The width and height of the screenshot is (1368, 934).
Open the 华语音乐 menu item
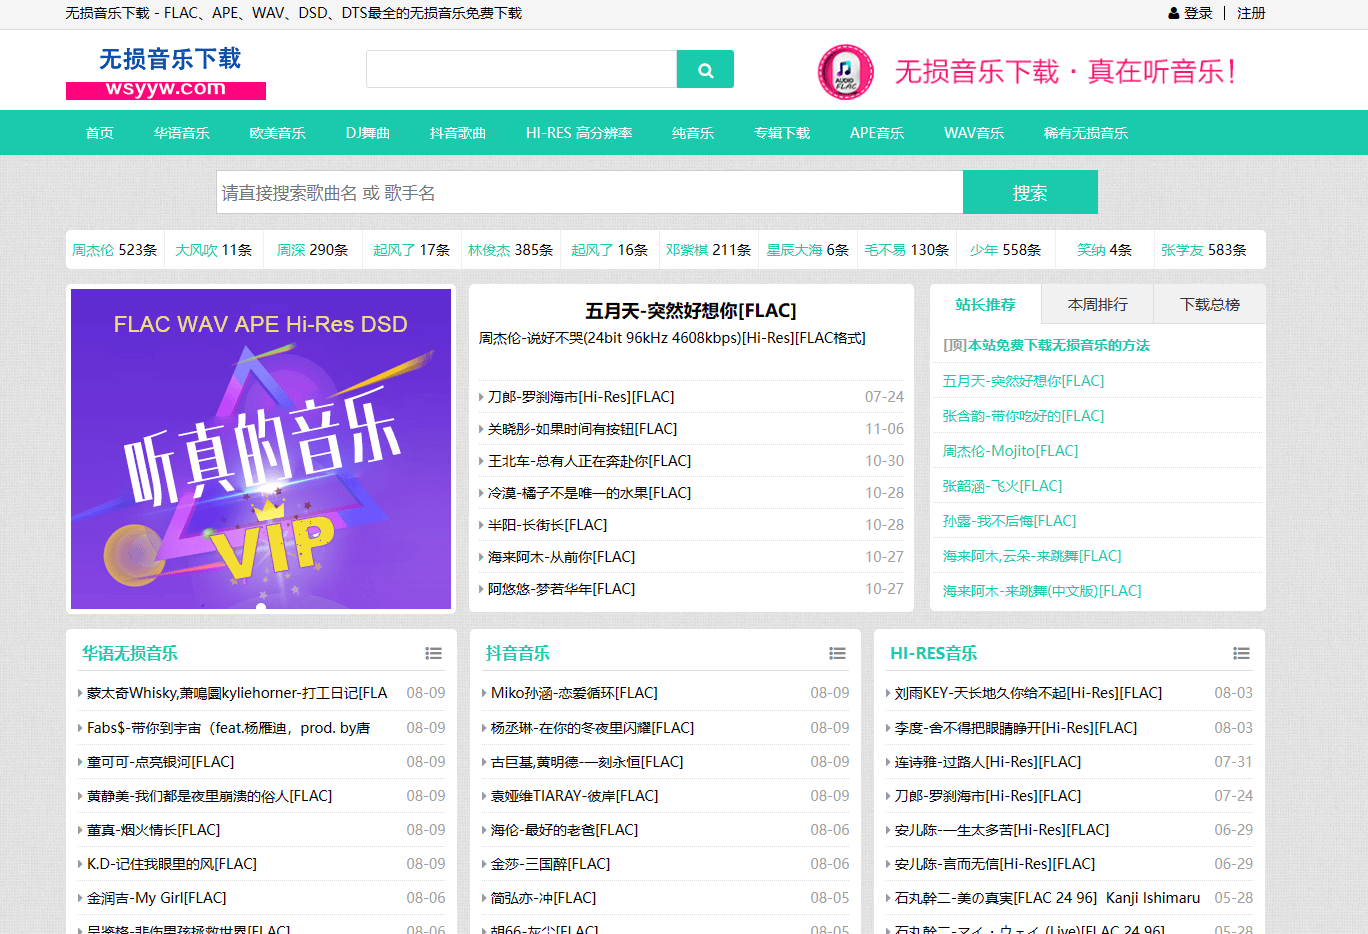[182, 132]
